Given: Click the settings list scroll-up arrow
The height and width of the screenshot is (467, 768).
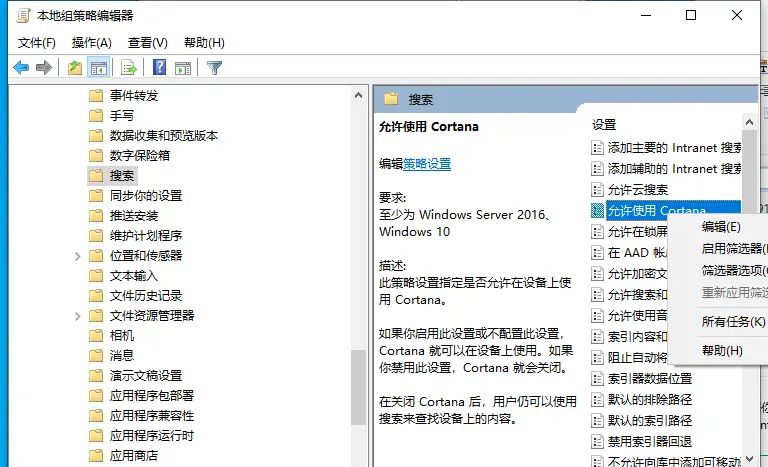Looking at the screenshot, I should click(749, 122).
